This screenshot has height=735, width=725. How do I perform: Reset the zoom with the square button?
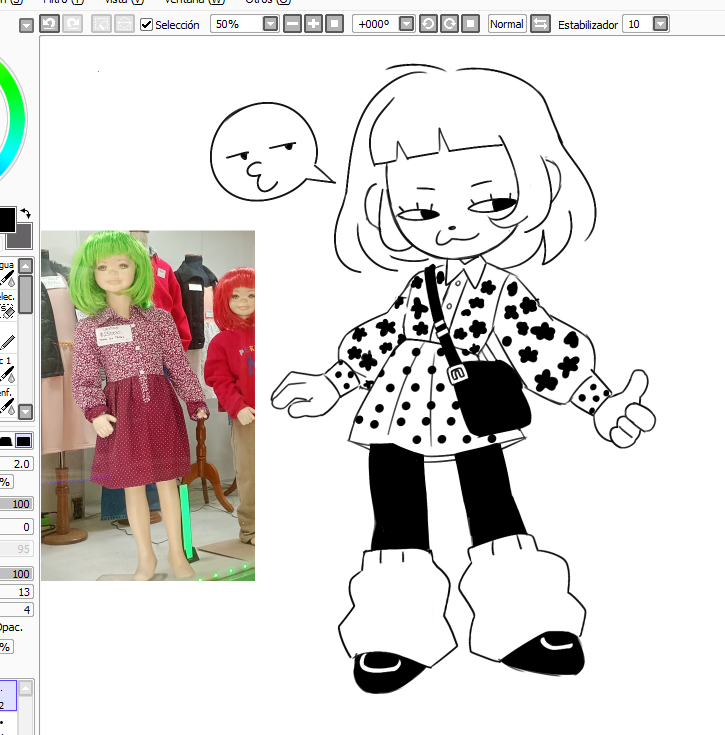tap(334, 23)
